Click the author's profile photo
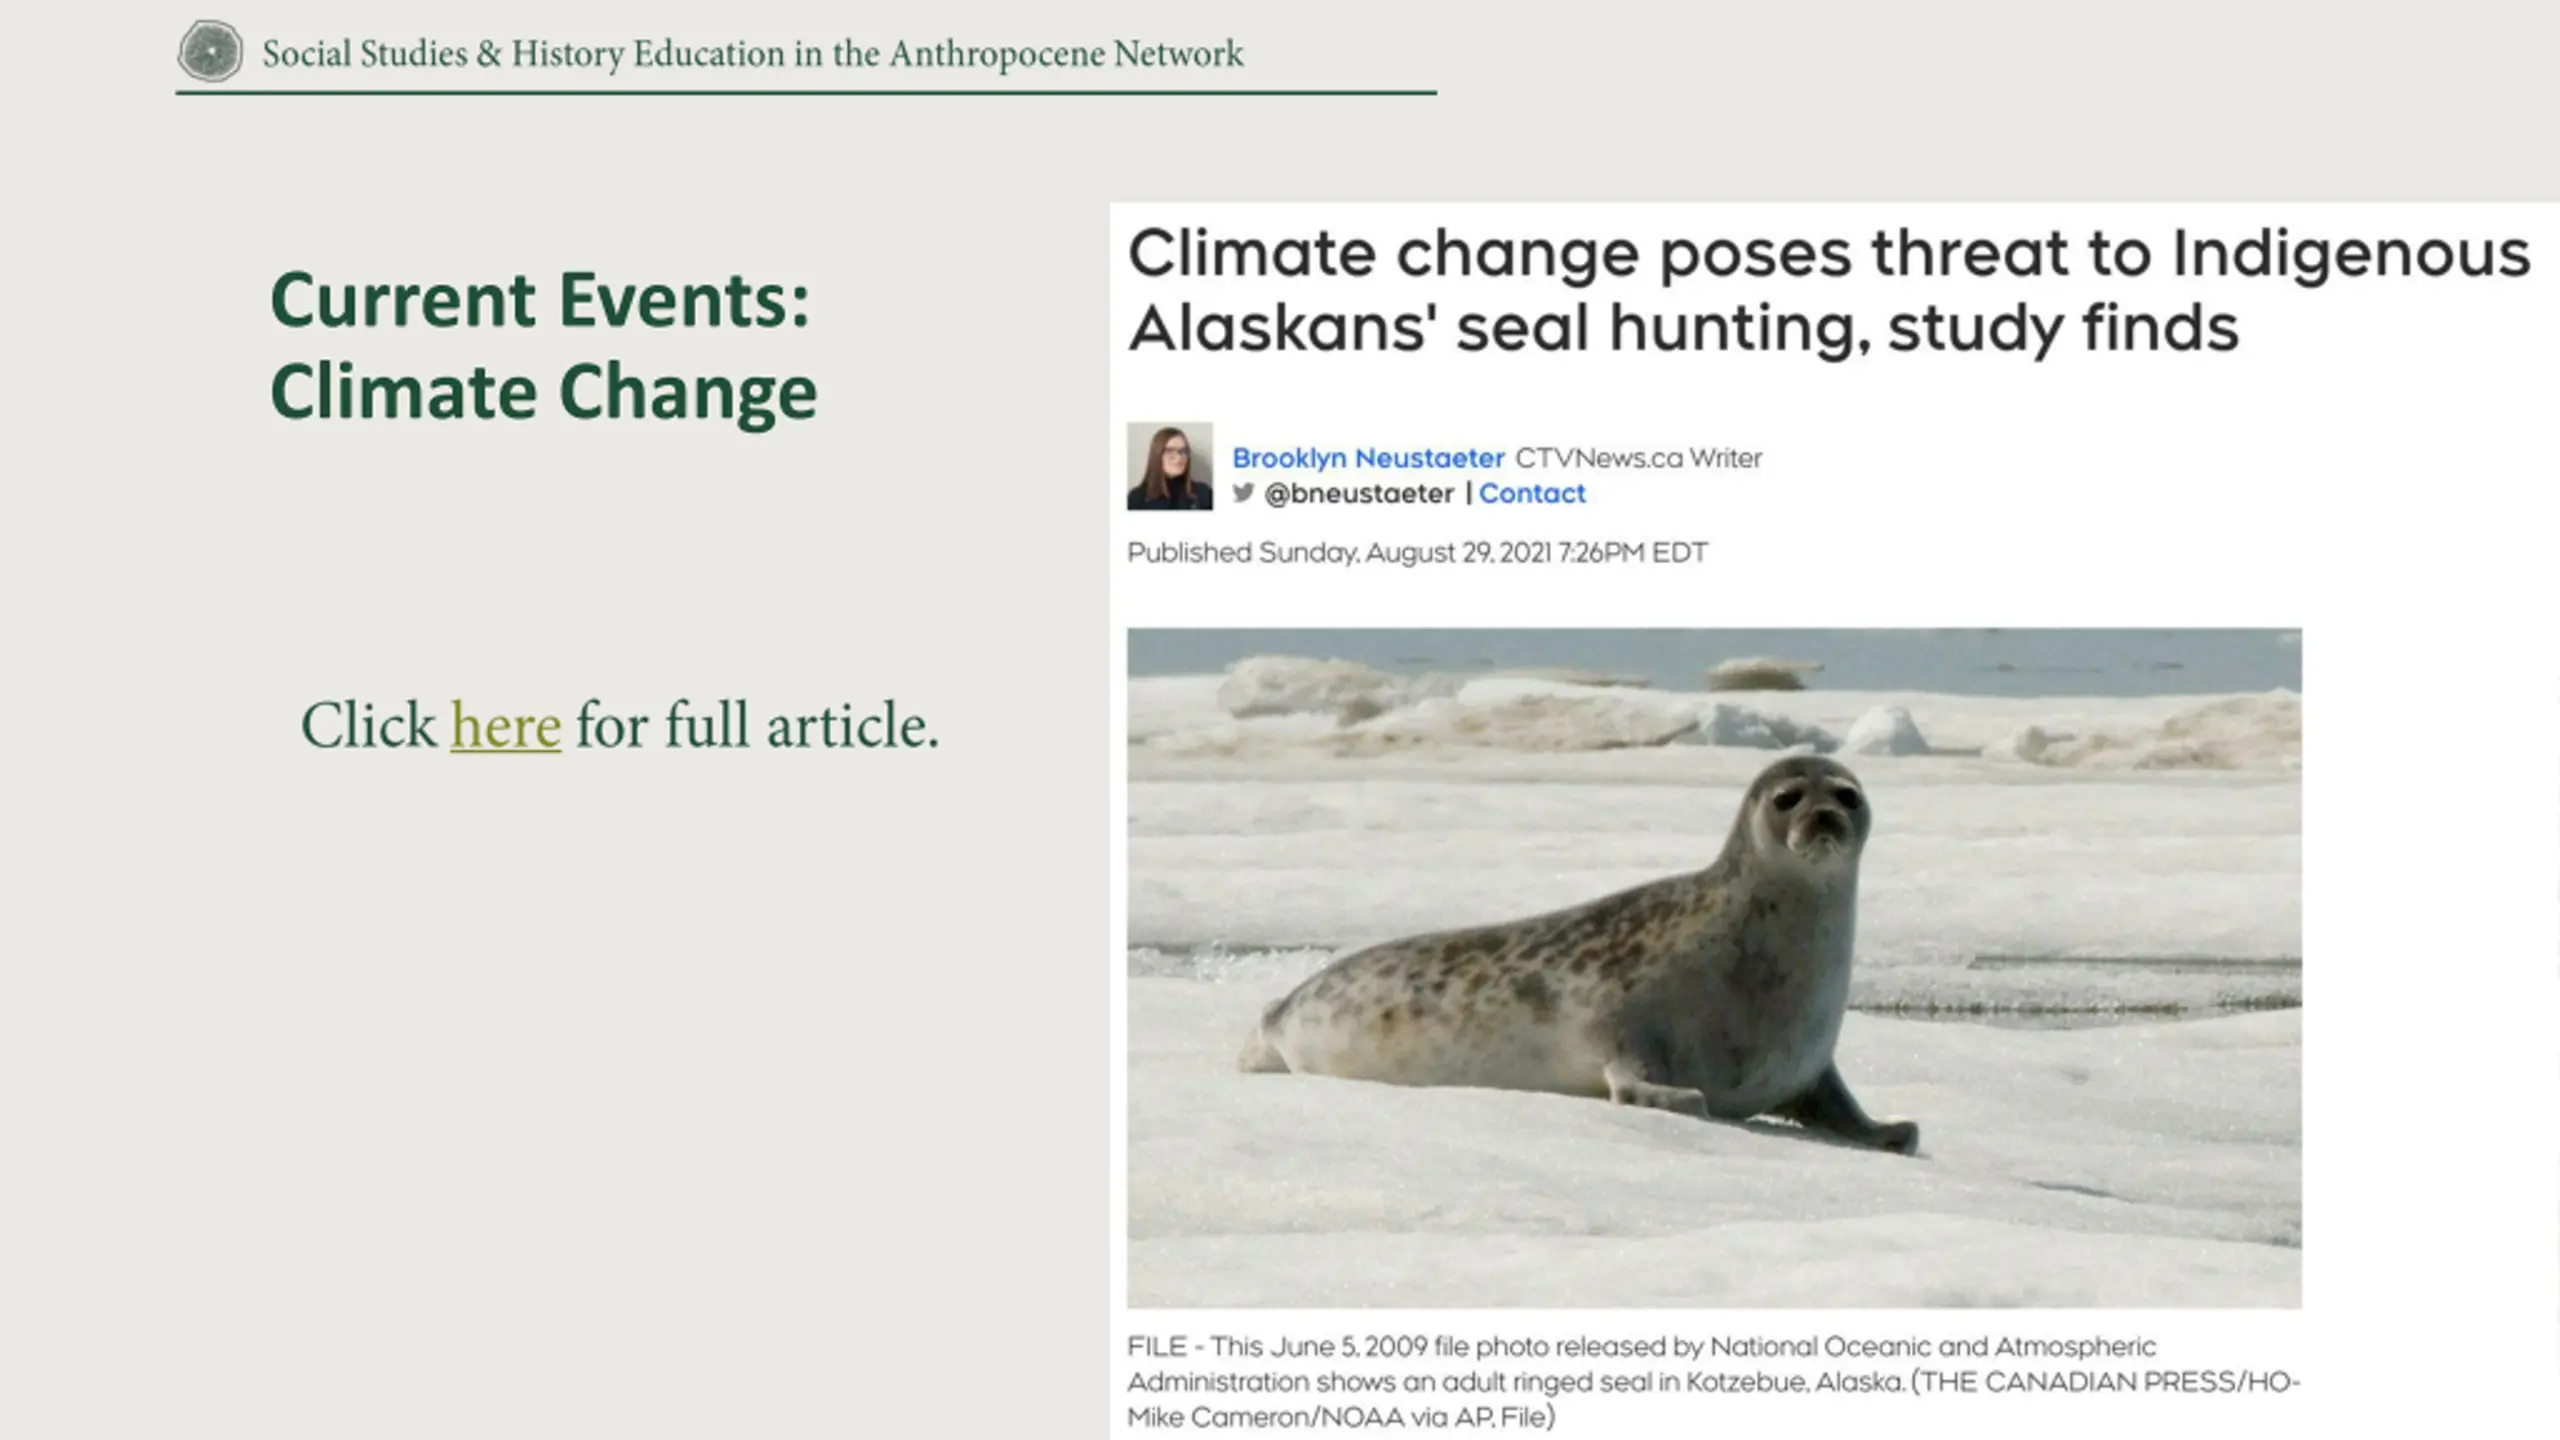Image resolution: width=2560 pixels, height=1440 pixels. pos(1170,466)
